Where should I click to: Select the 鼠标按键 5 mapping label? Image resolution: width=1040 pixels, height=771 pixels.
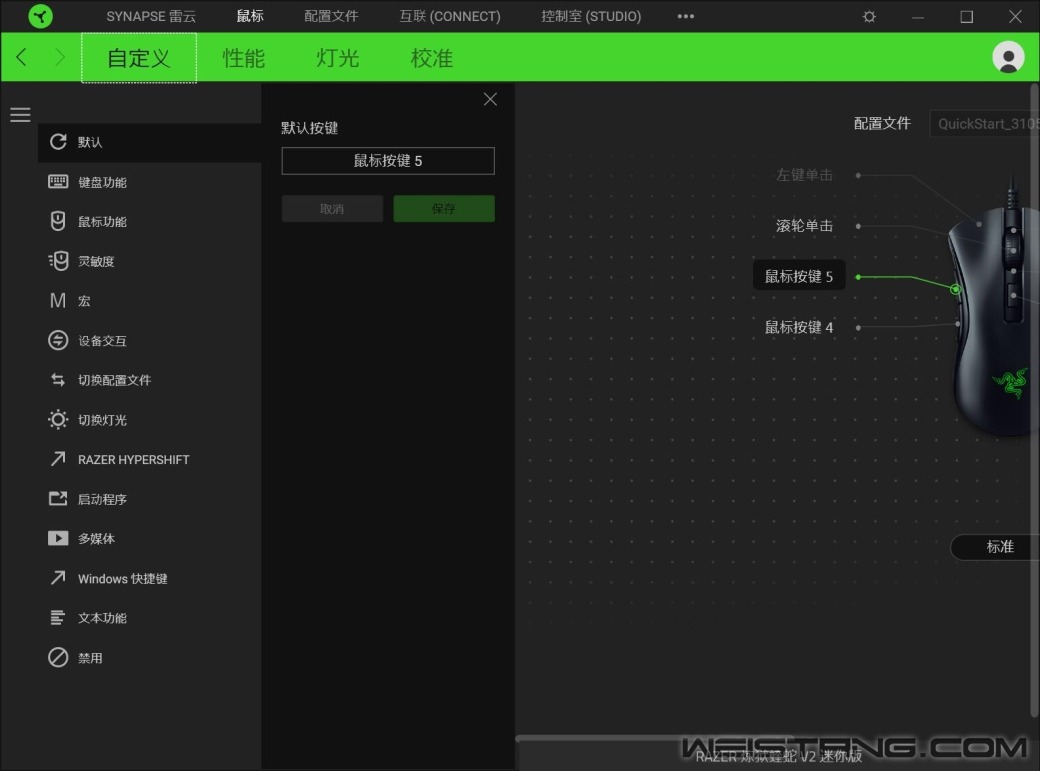click(x=799, y=276)
